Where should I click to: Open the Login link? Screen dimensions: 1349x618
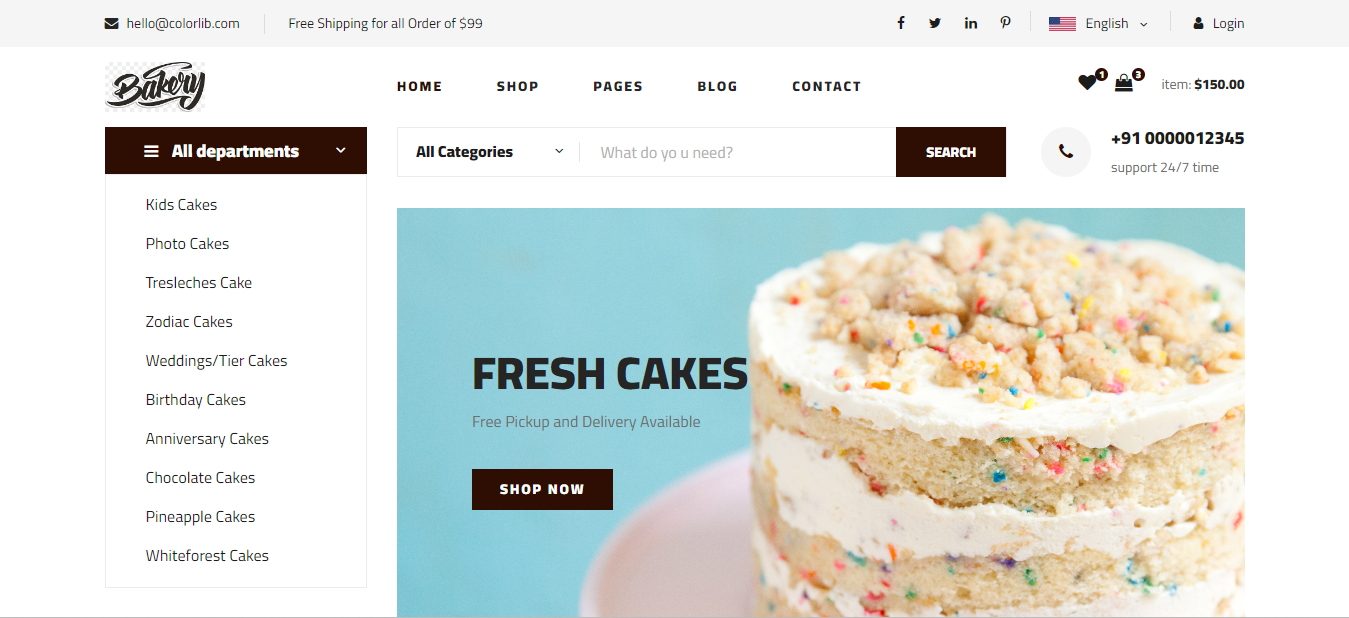pos(1219,23)
